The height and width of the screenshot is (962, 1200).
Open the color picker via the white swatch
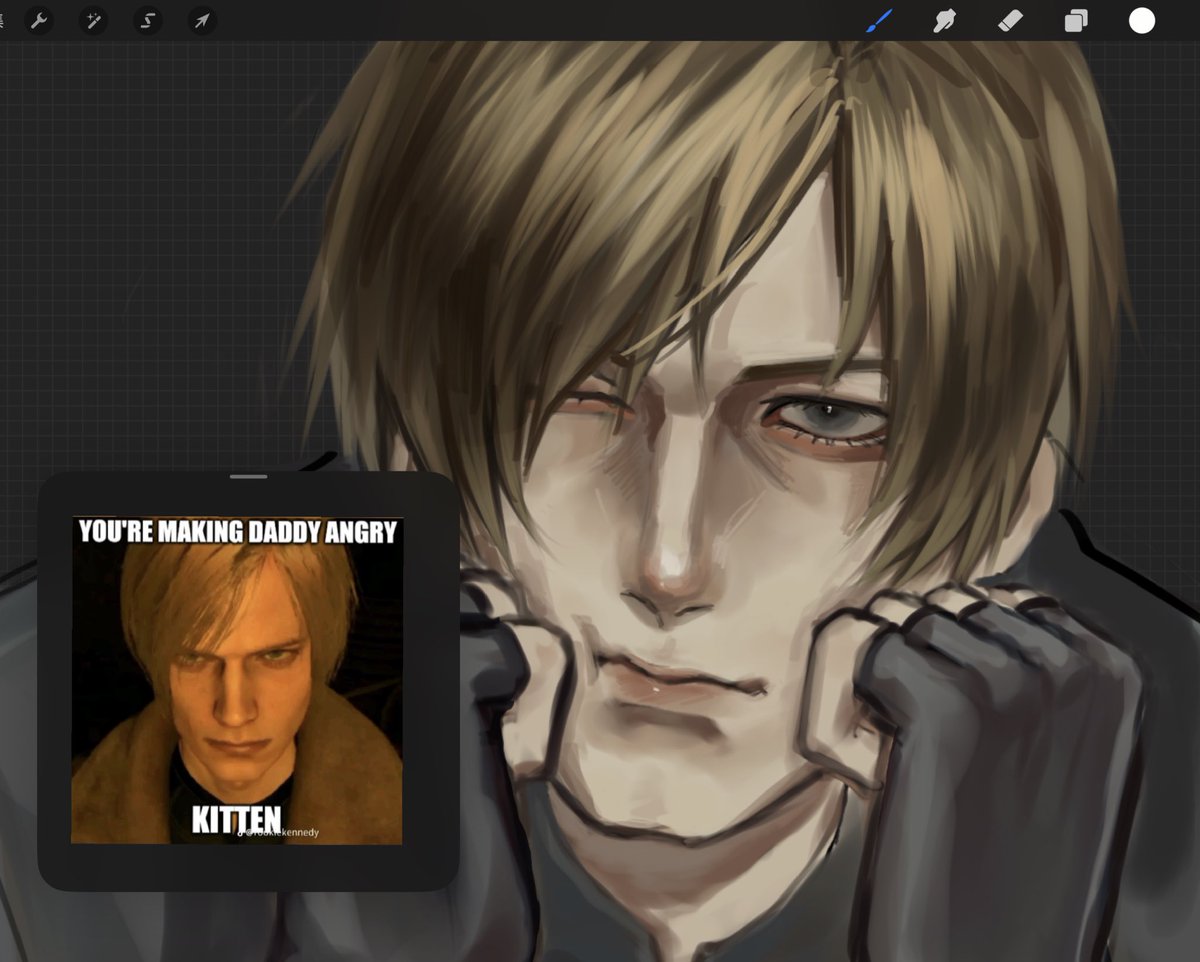[x=1141, y=21]
